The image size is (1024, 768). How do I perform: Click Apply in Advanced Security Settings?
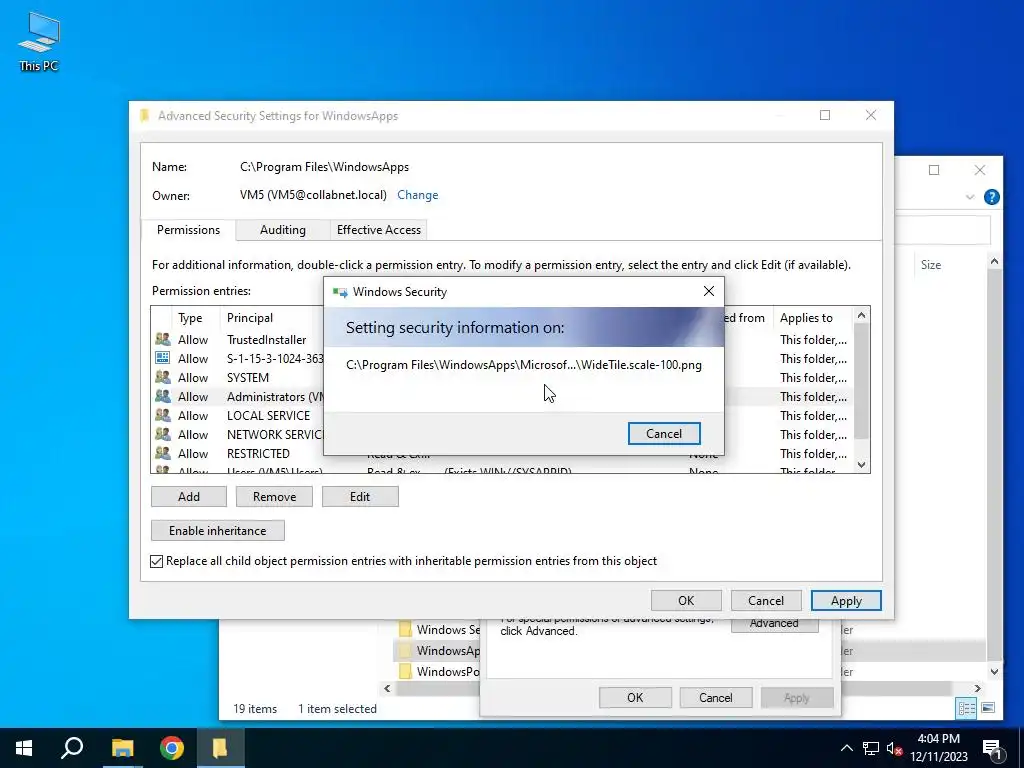(x=846, y=600)
